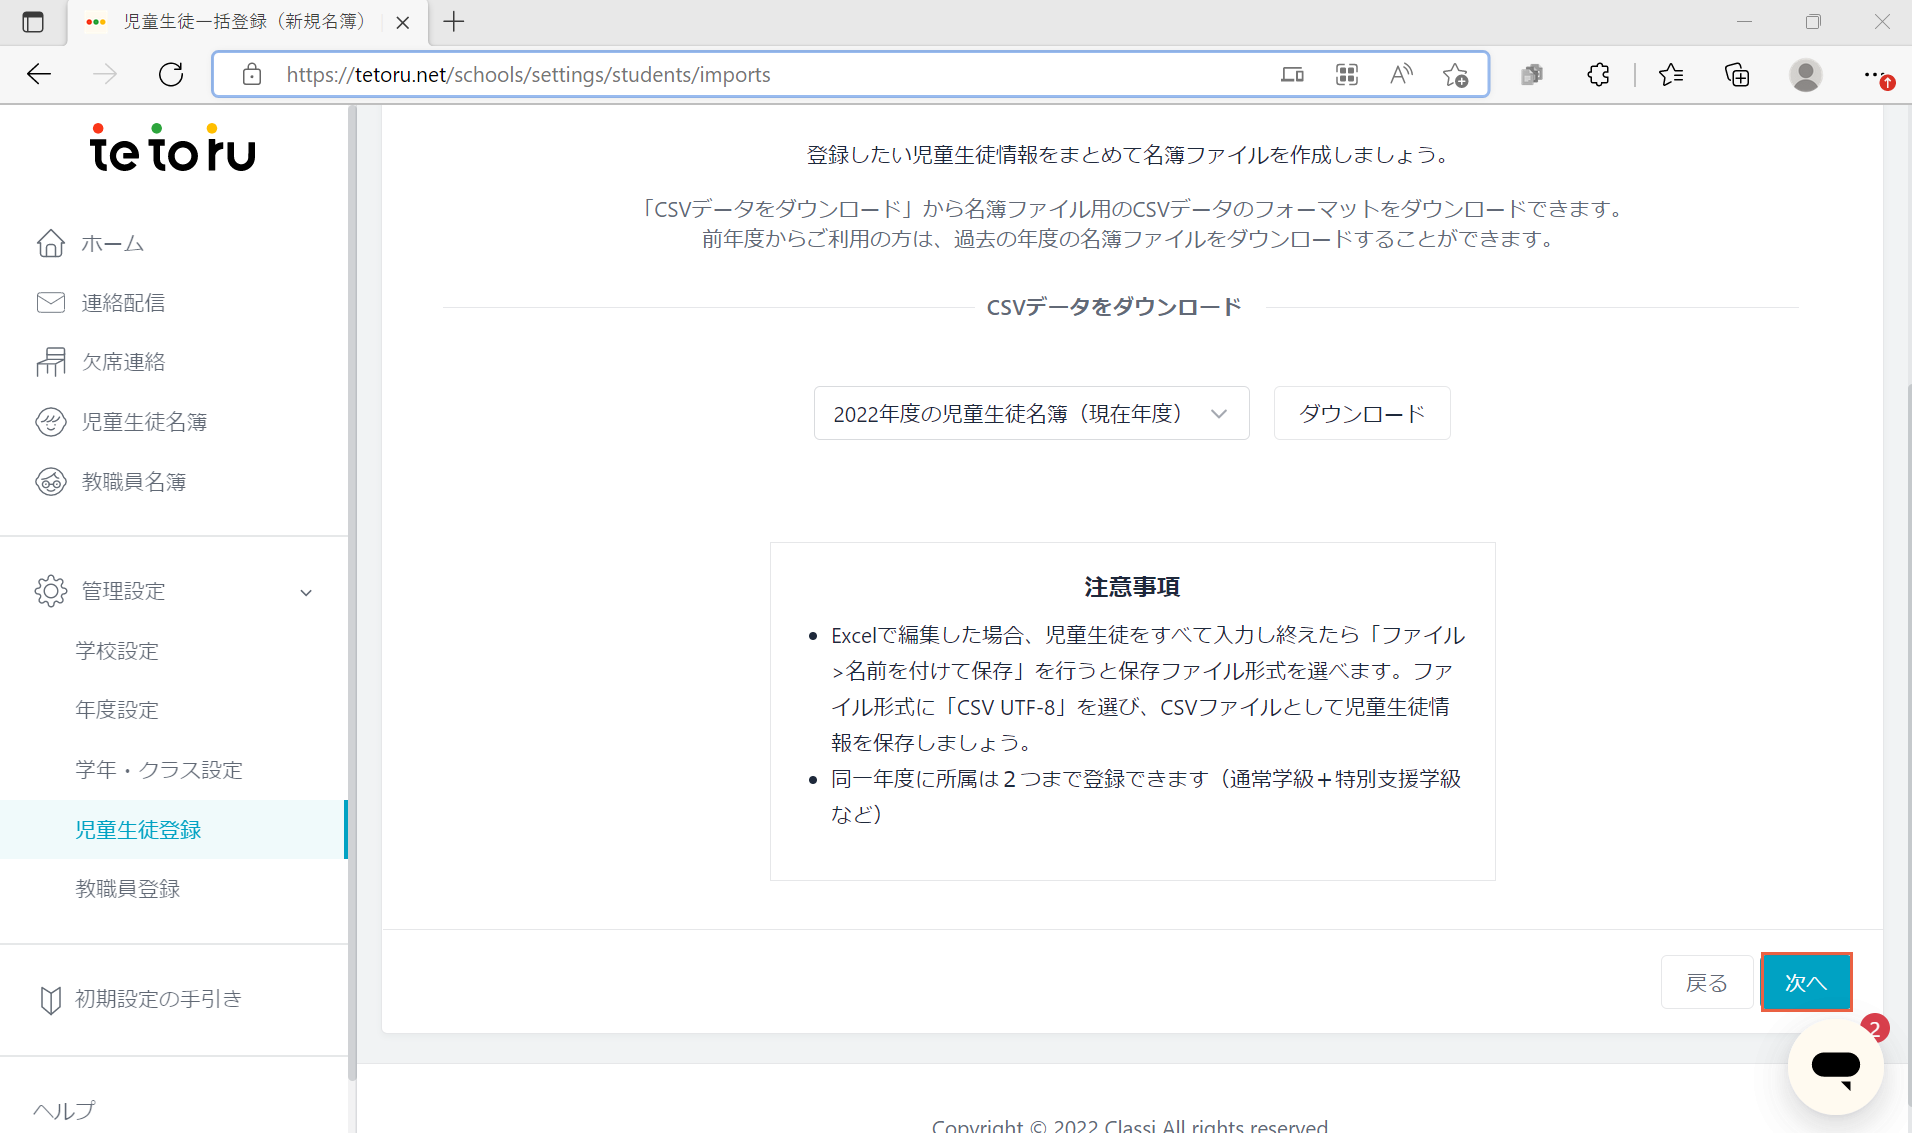Click the tetoru logo
The width and height of the screenshot is (1912, 1133).
[x=173, y=148]
